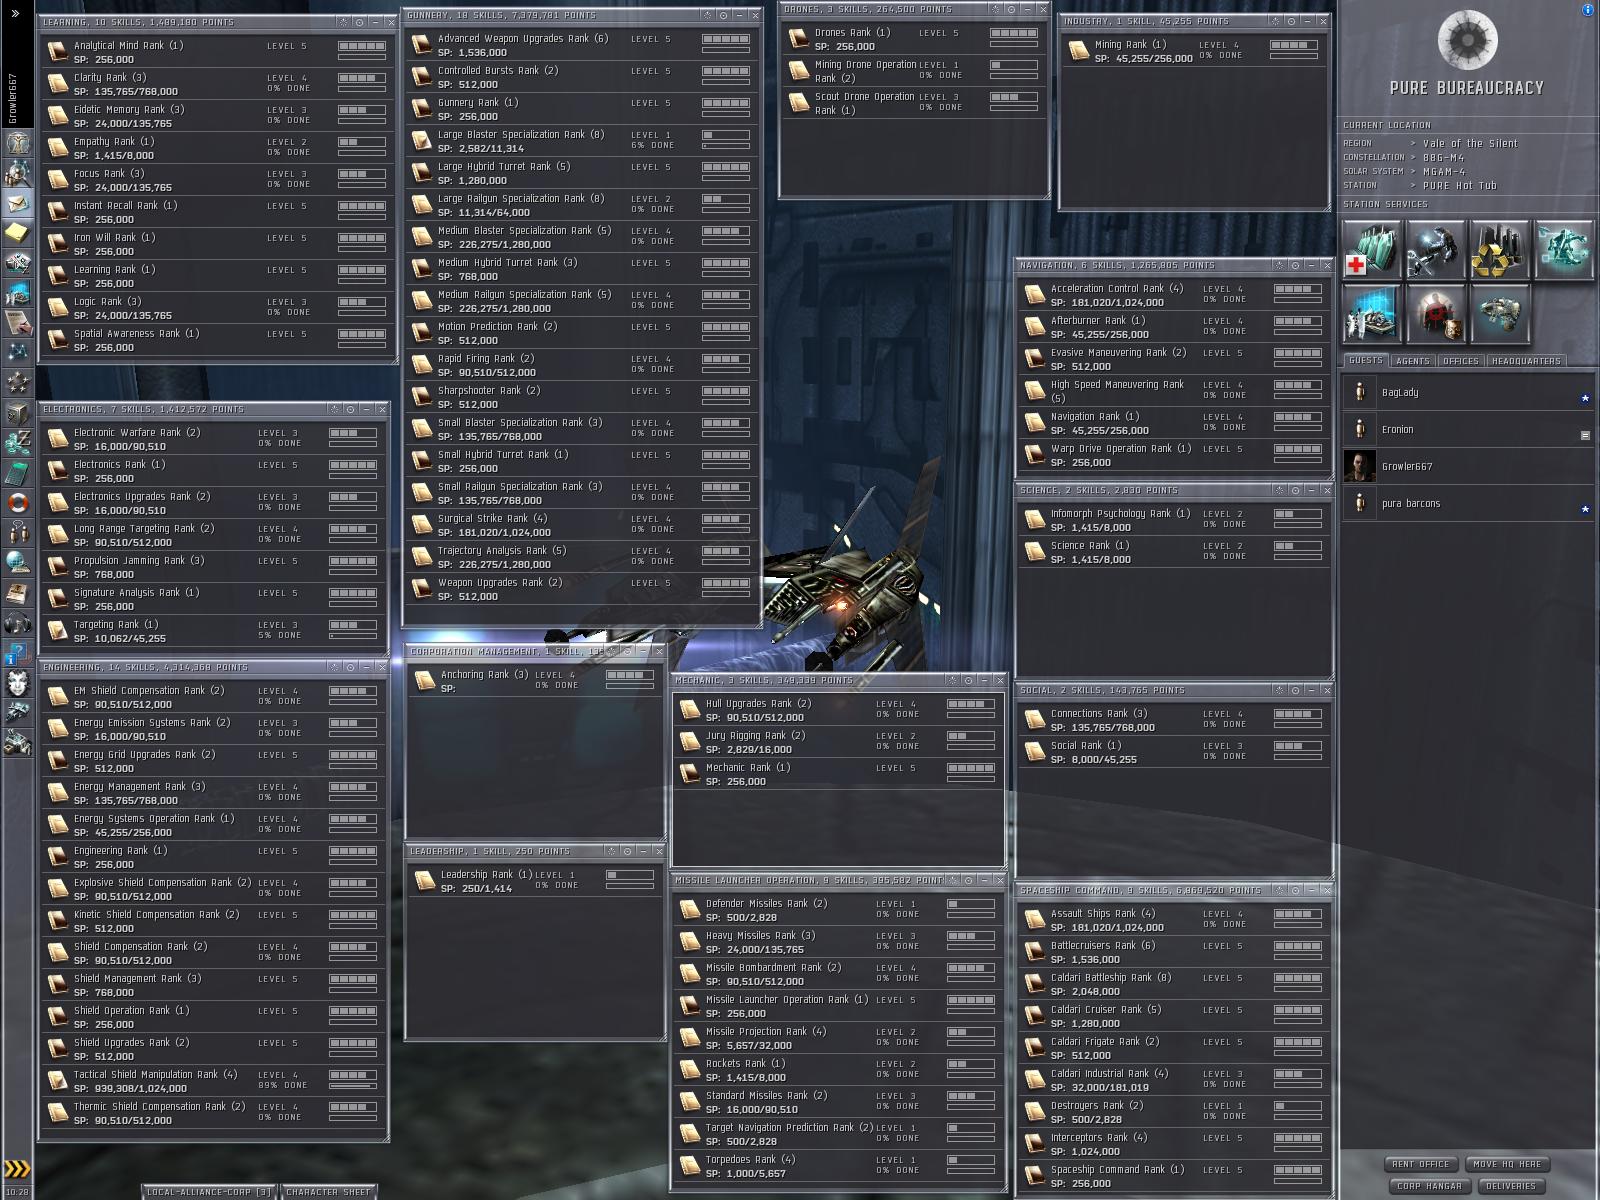Click the Large Blaster Specialization progress bar
The height and width of the screenshot is (1200, 1600).
pos(726,145)
